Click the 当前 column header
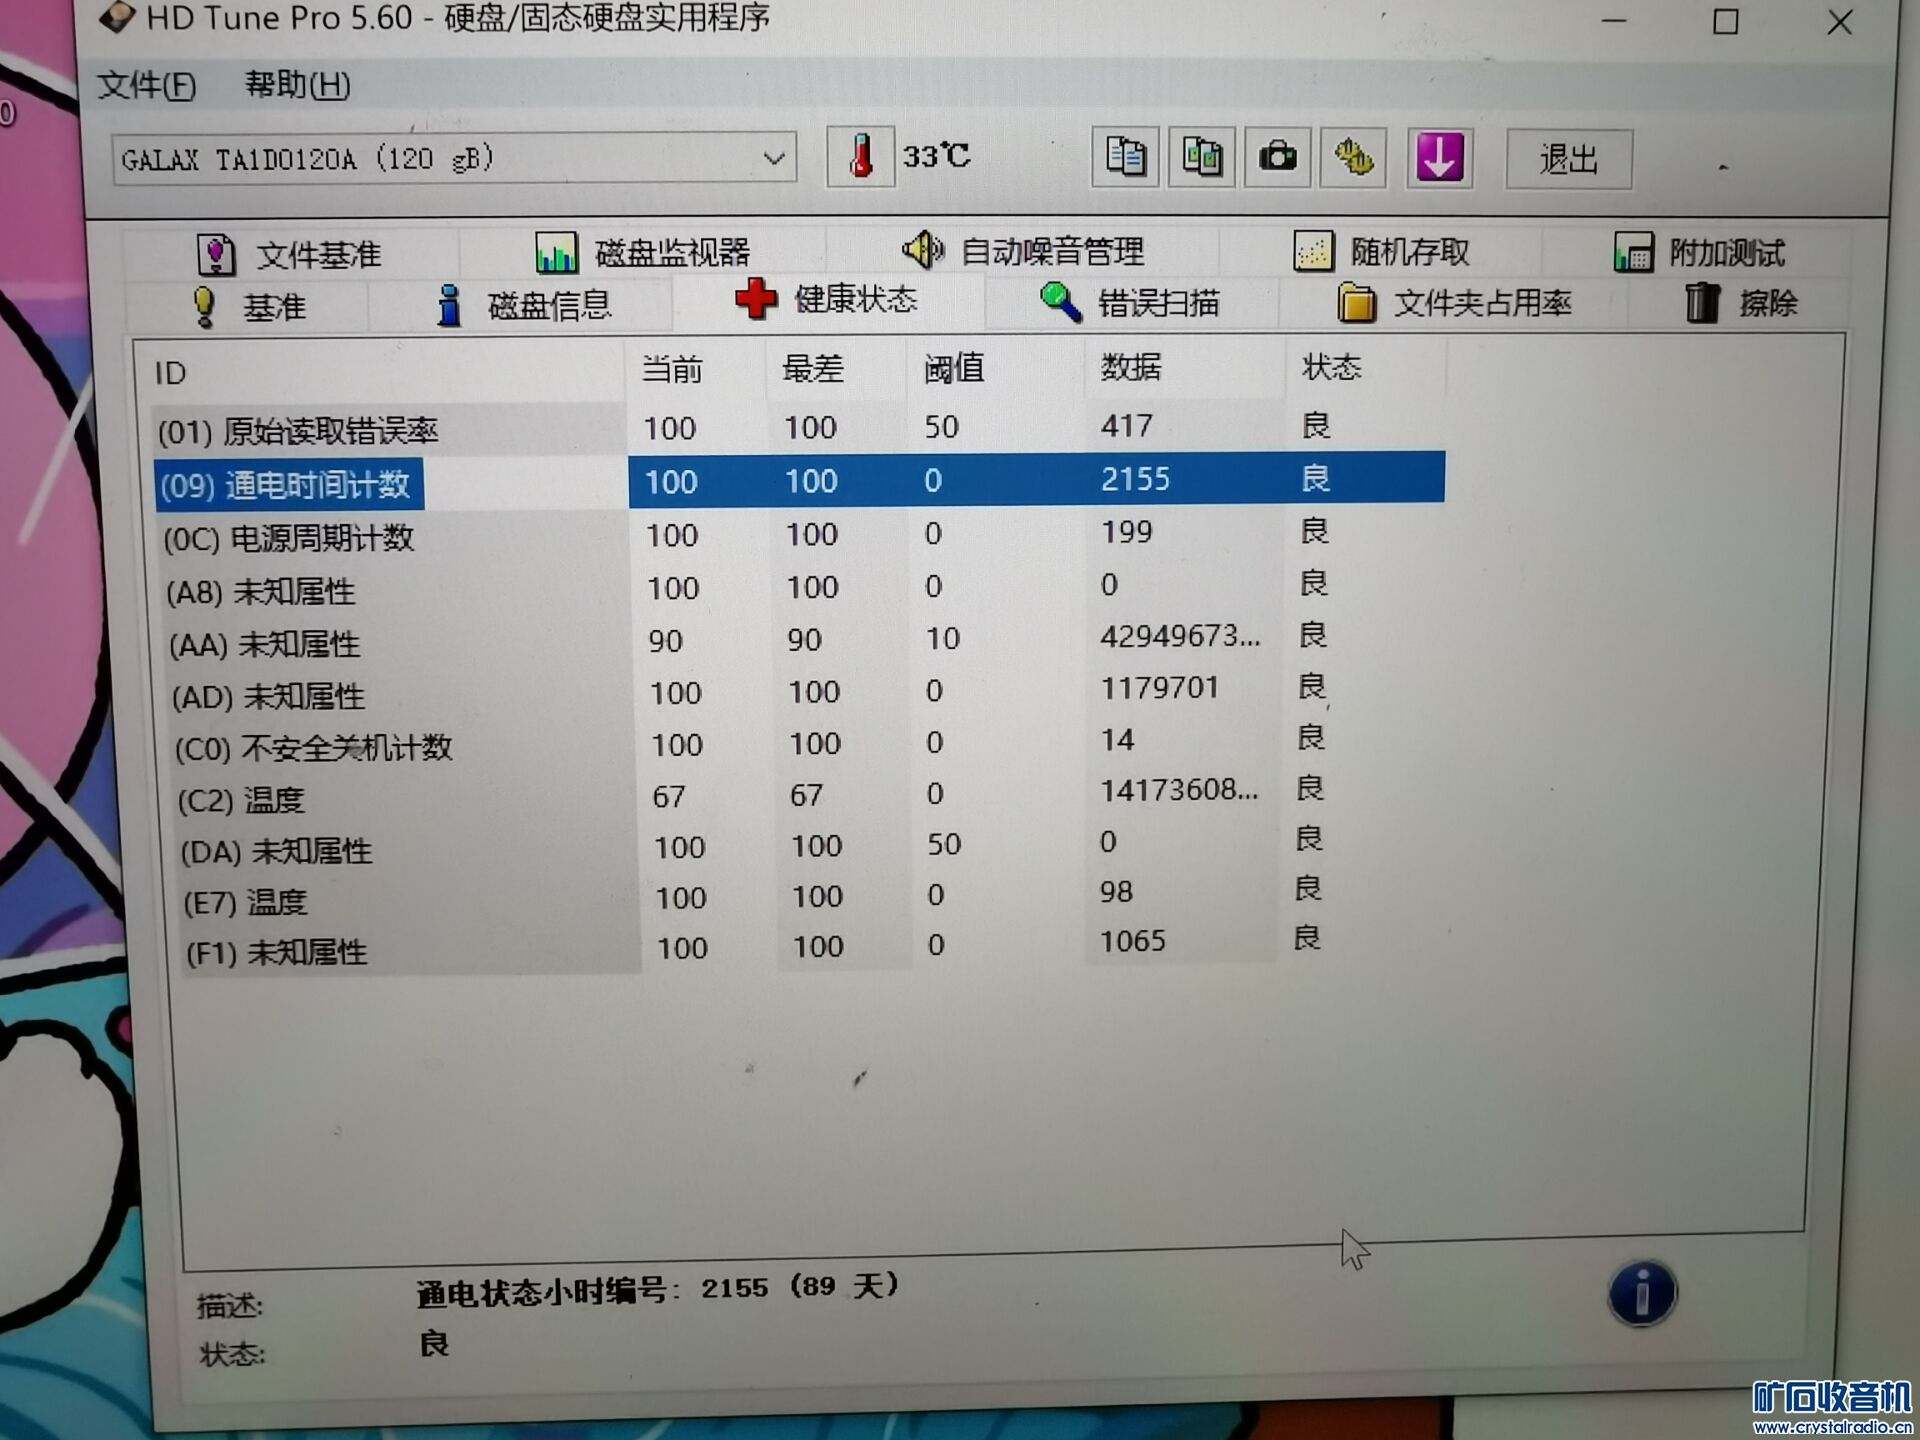Image resolution: width=1920 pixels, height=1440 pixels. click(x=672, y=369)
